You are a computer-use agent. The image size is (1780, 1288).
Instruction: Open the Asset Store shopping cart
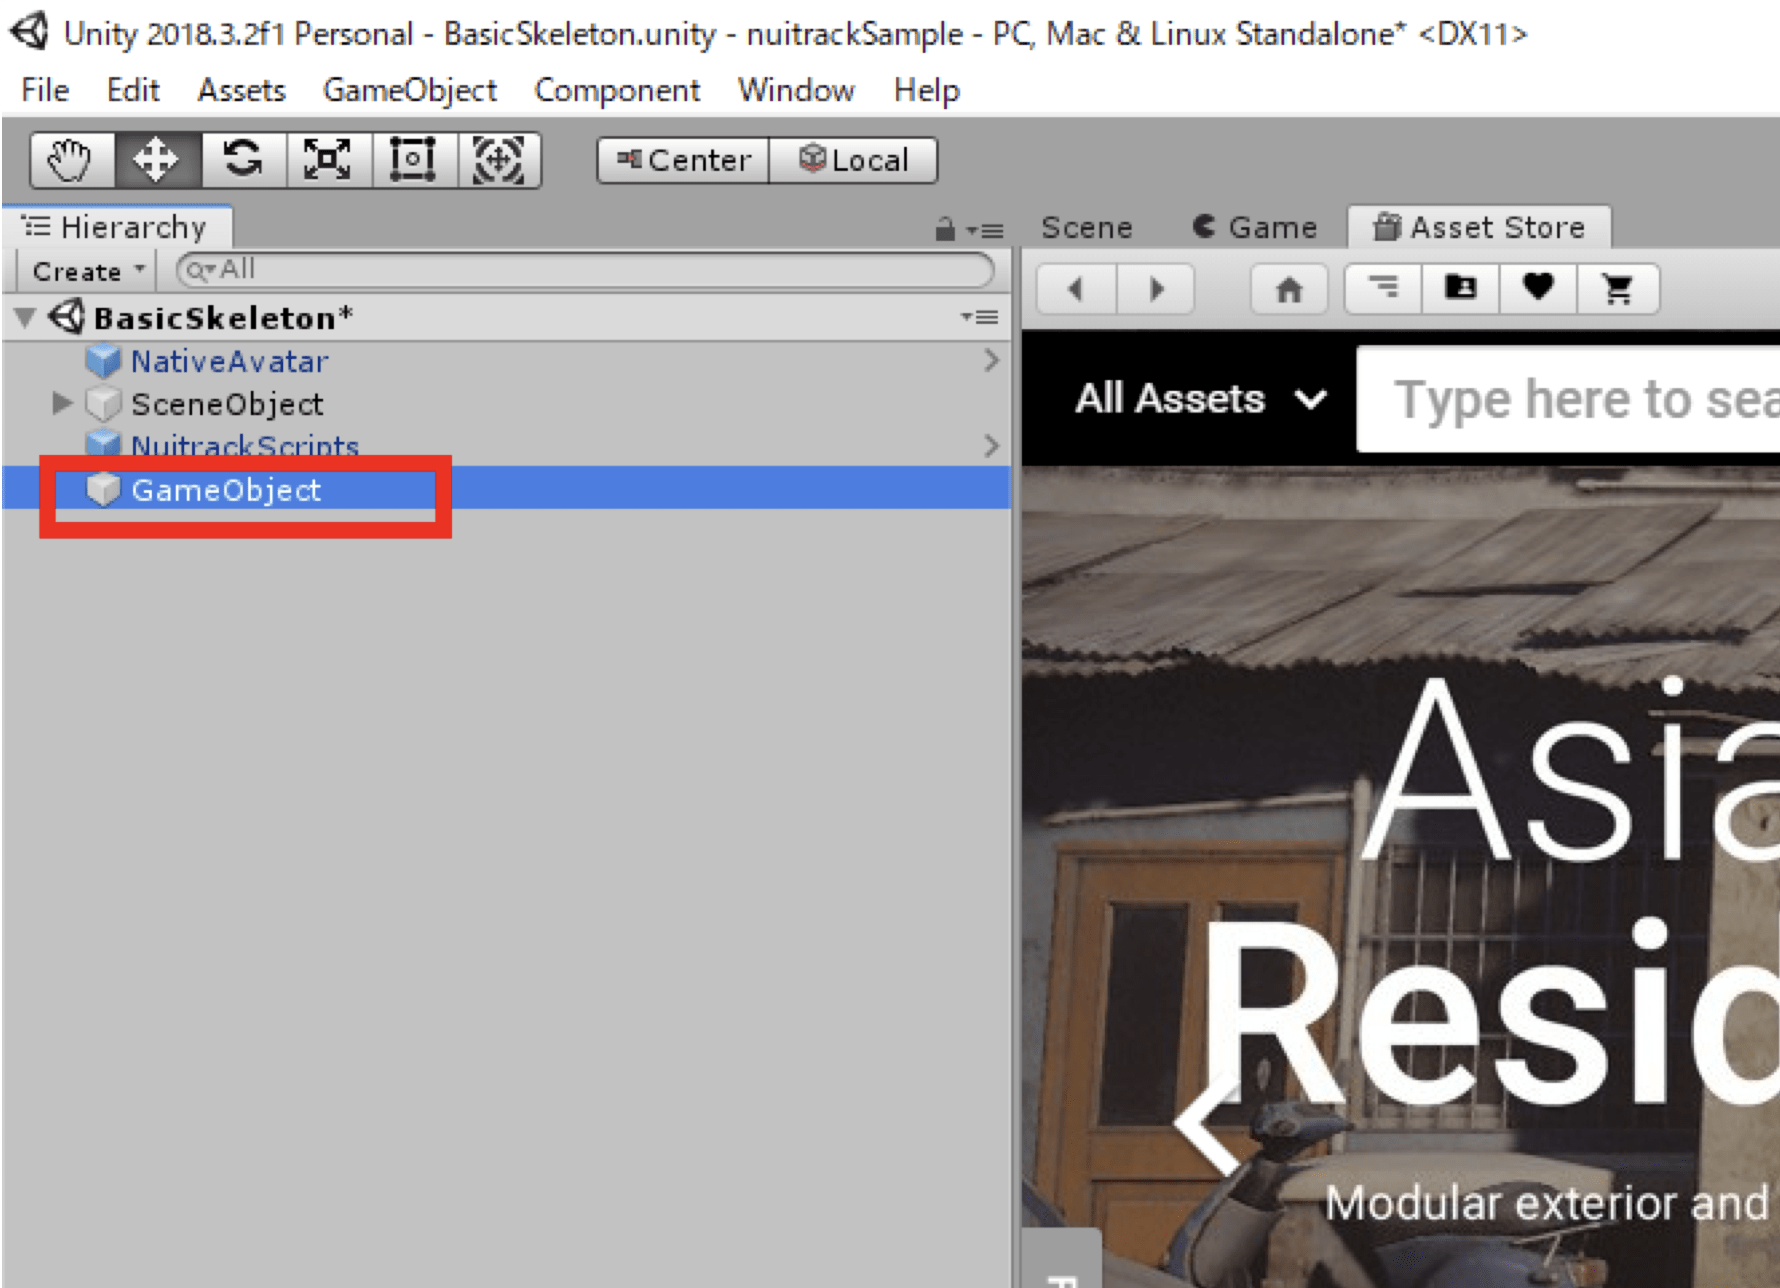pos(1618,289)
